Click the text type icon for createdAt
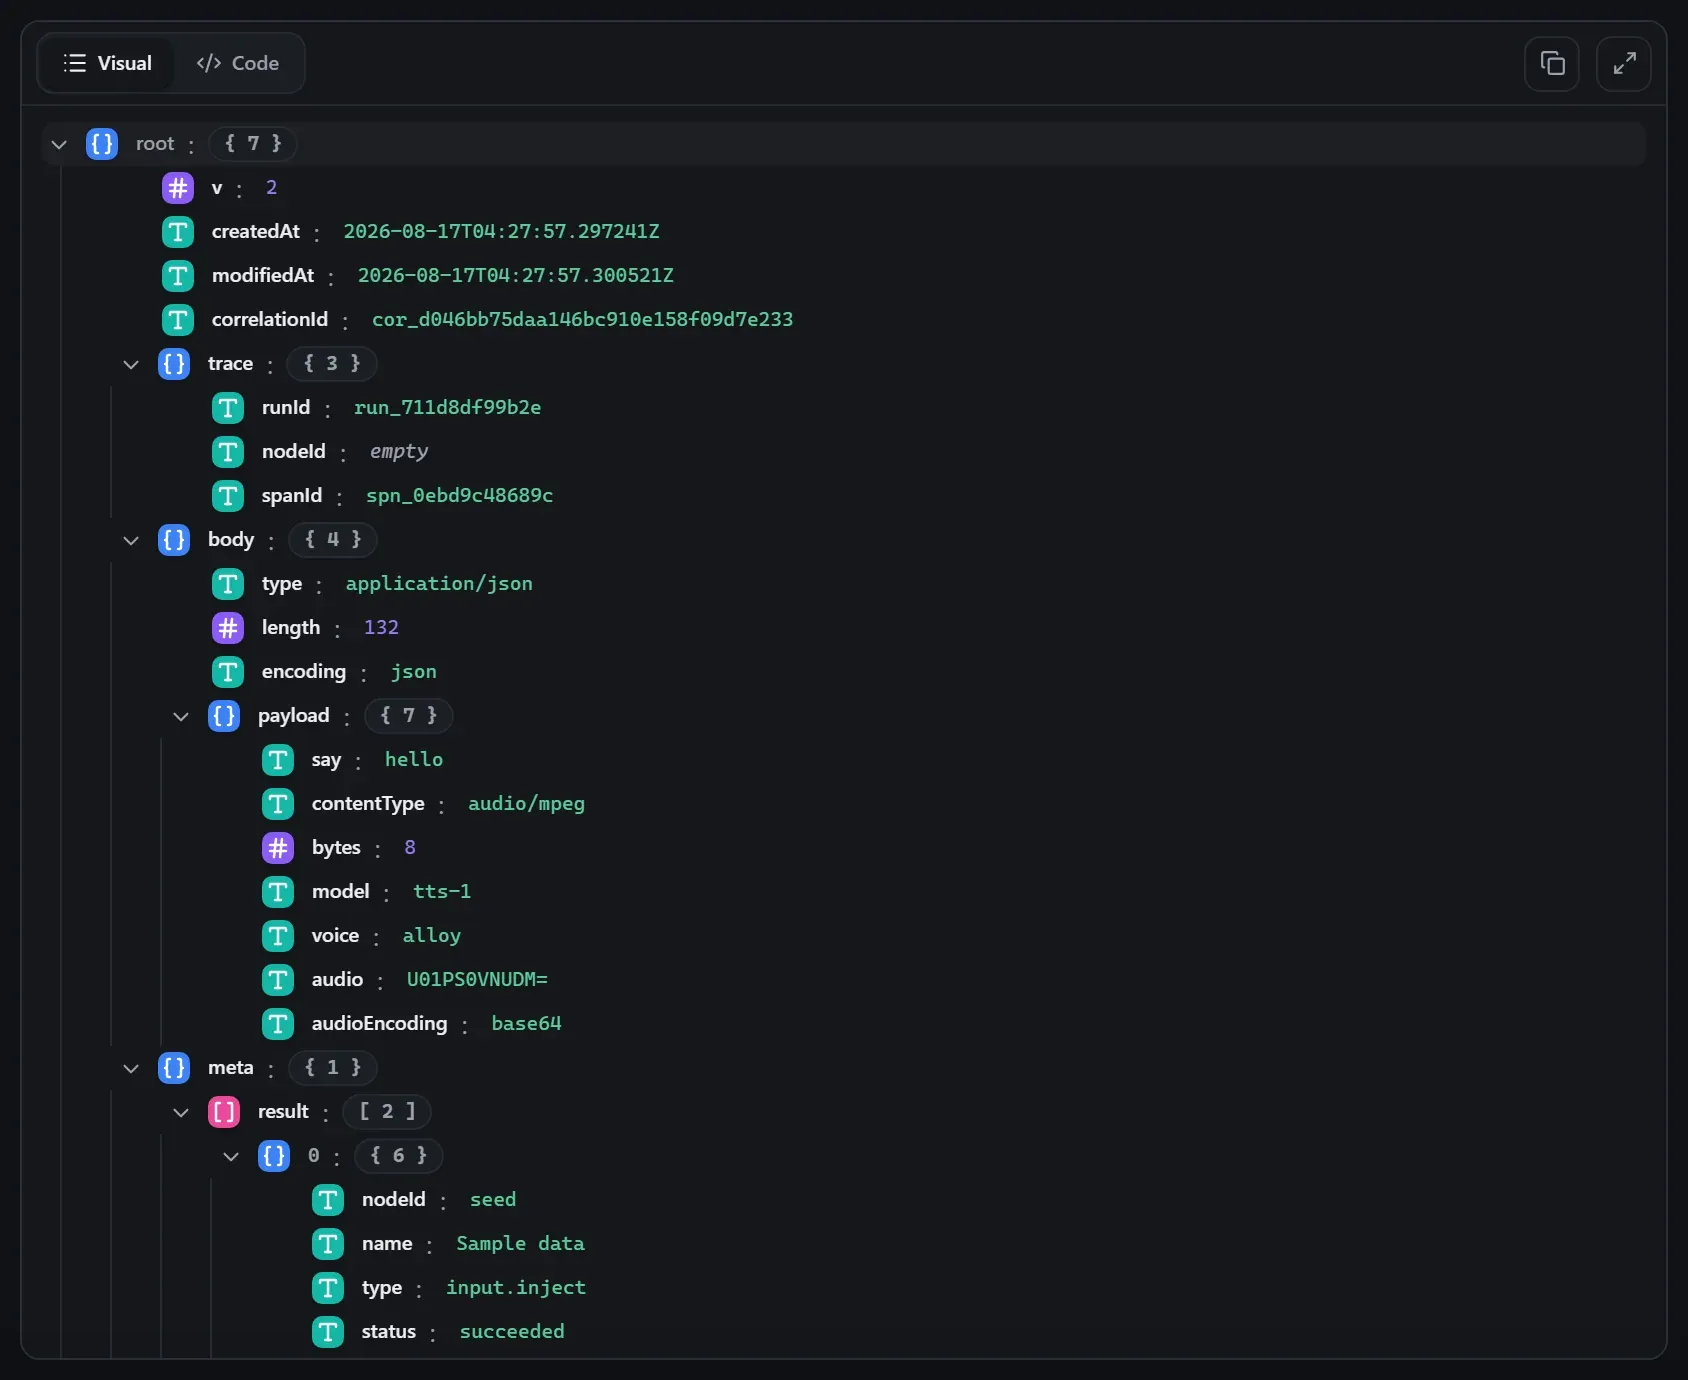 [178, 232]
